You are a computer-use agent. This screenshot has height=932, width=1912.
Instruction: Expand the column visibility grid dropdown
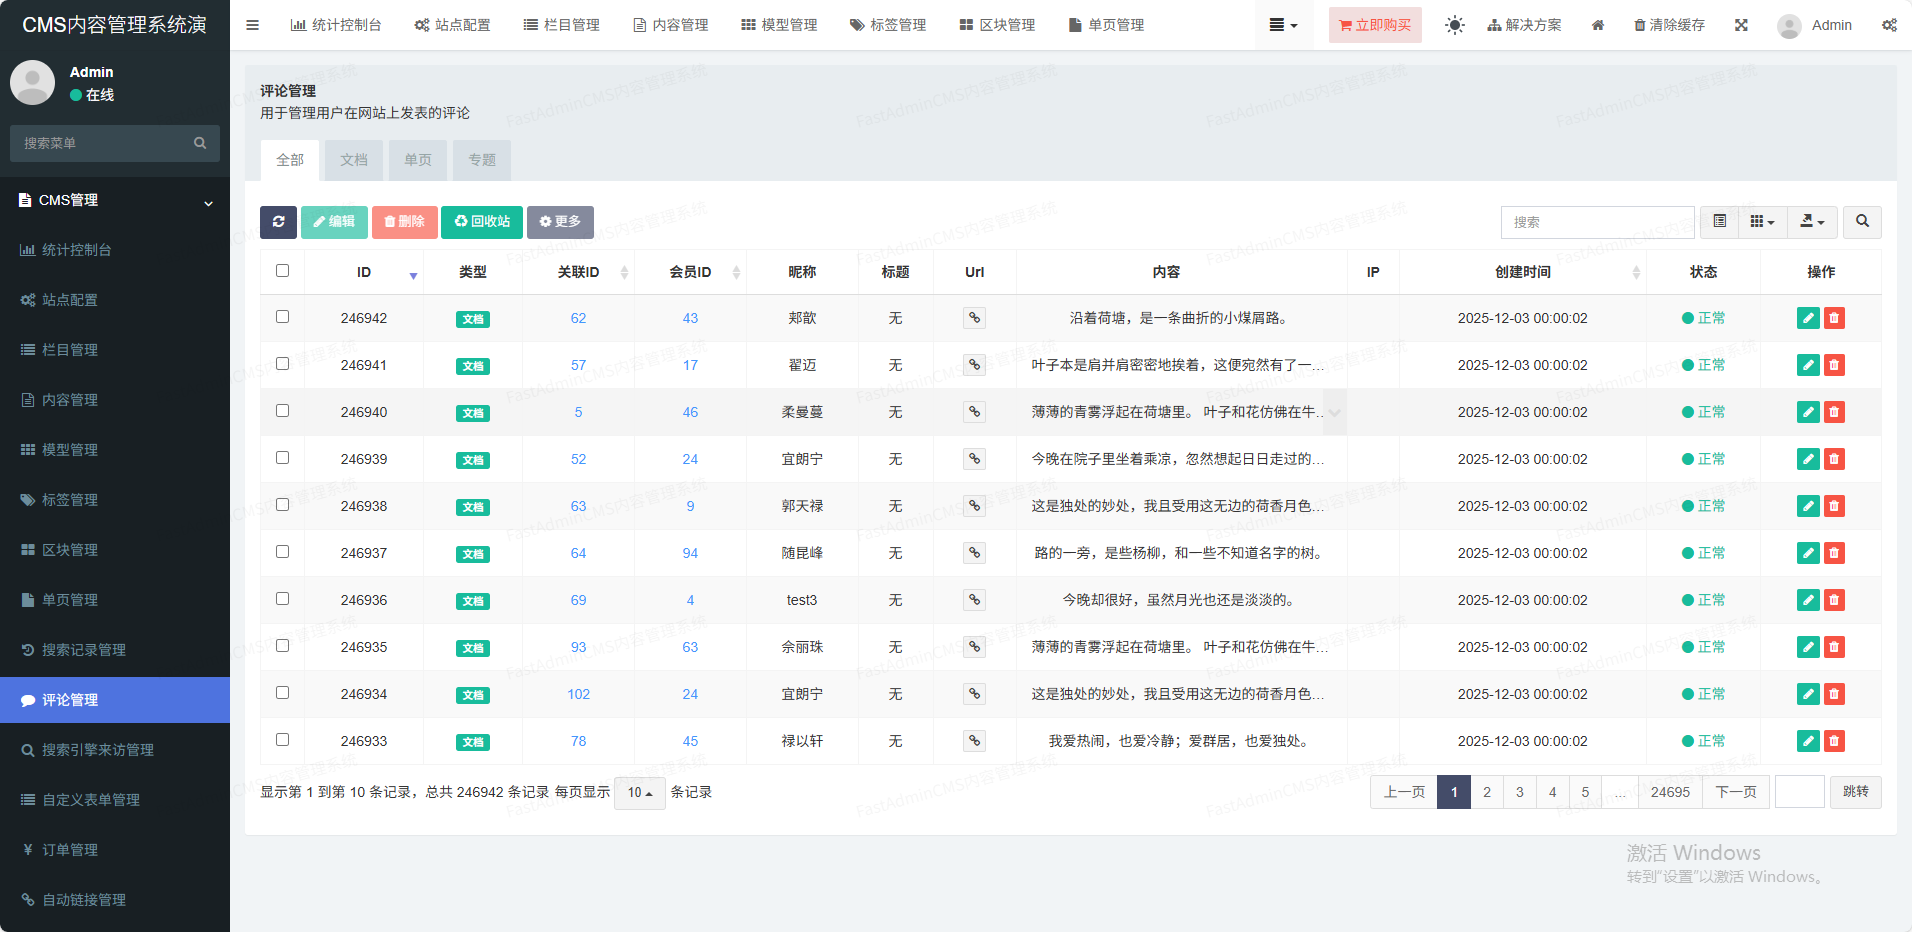1762,222
